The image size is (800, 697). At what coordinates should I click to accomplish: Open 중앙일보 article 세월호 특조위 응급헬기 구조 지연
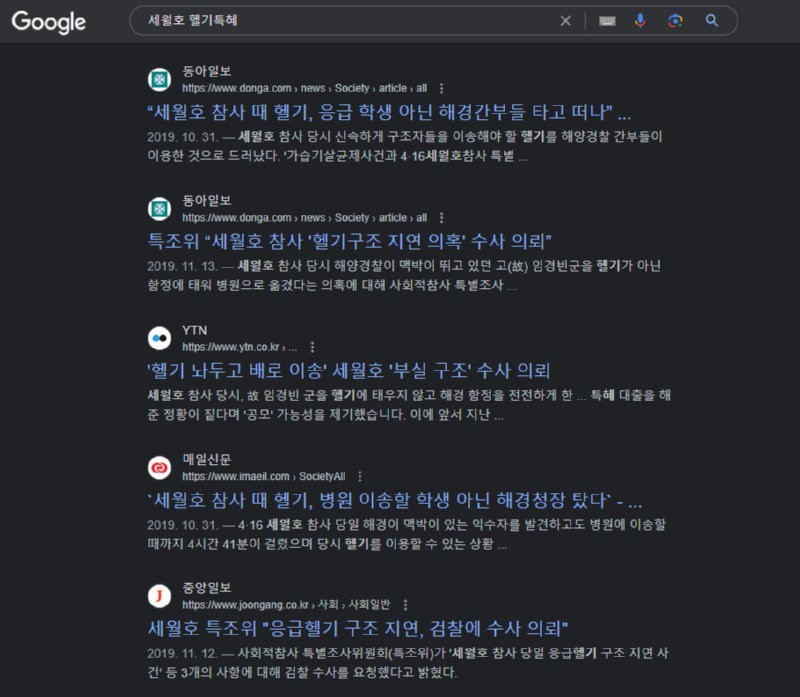[358, 628]
